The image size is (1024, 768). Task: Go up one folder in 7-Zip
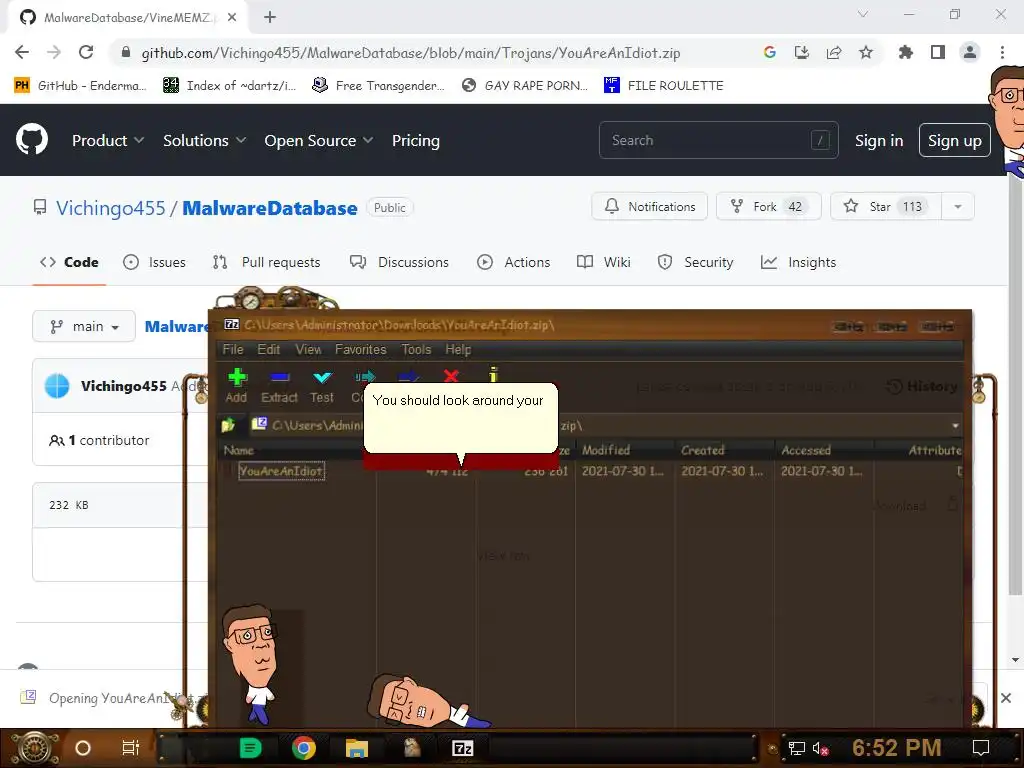pyautogui.click(x=228, y=426)
